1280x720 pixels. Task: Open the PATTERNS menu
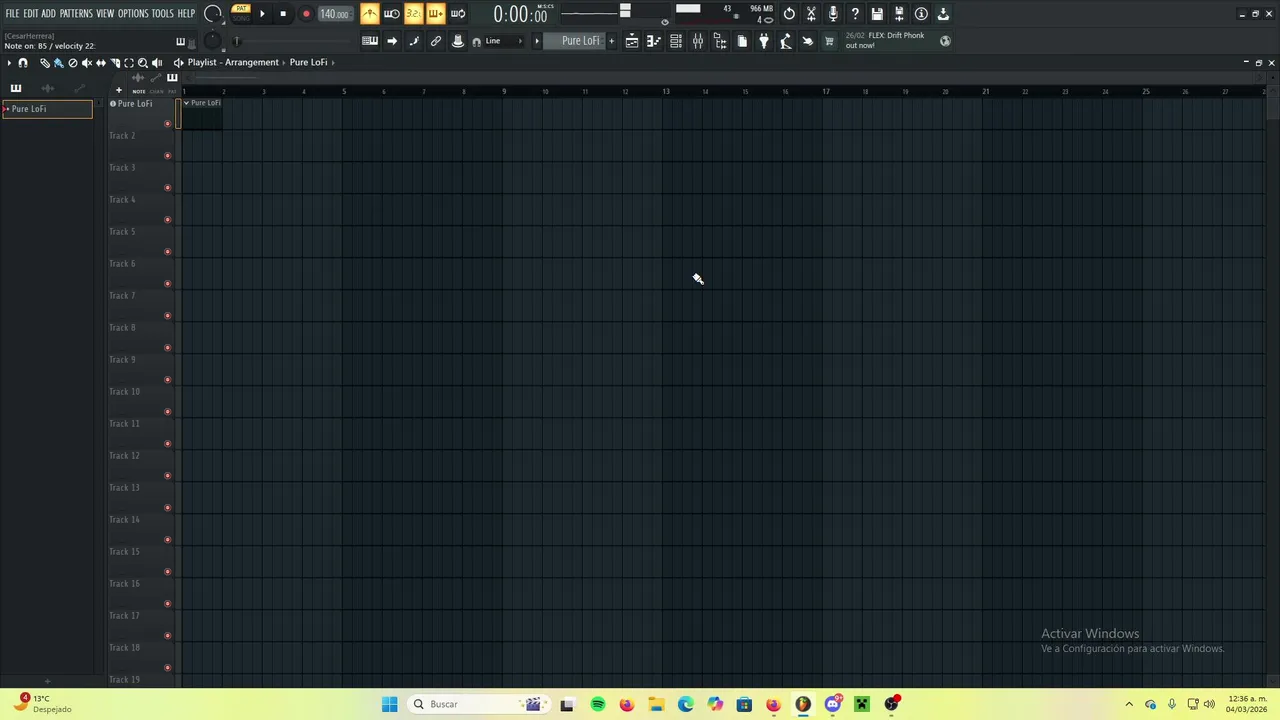tap(76, 14)
